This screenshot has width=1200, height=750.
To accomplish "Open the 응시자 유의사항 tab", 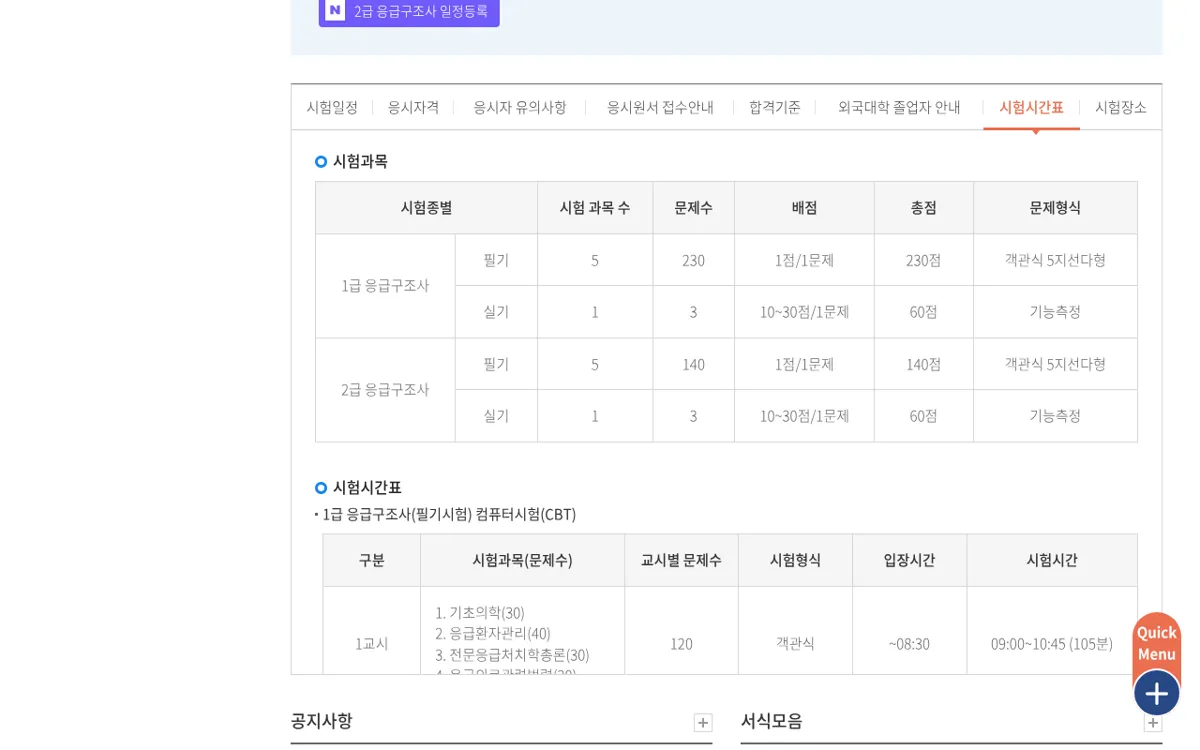I will pos(520,107).
